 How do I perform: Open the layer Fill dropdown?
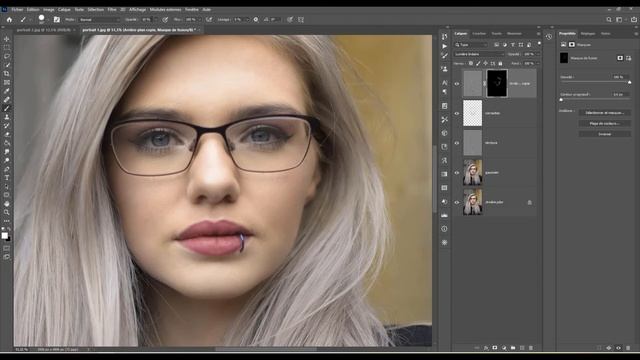tap(537, 64)
